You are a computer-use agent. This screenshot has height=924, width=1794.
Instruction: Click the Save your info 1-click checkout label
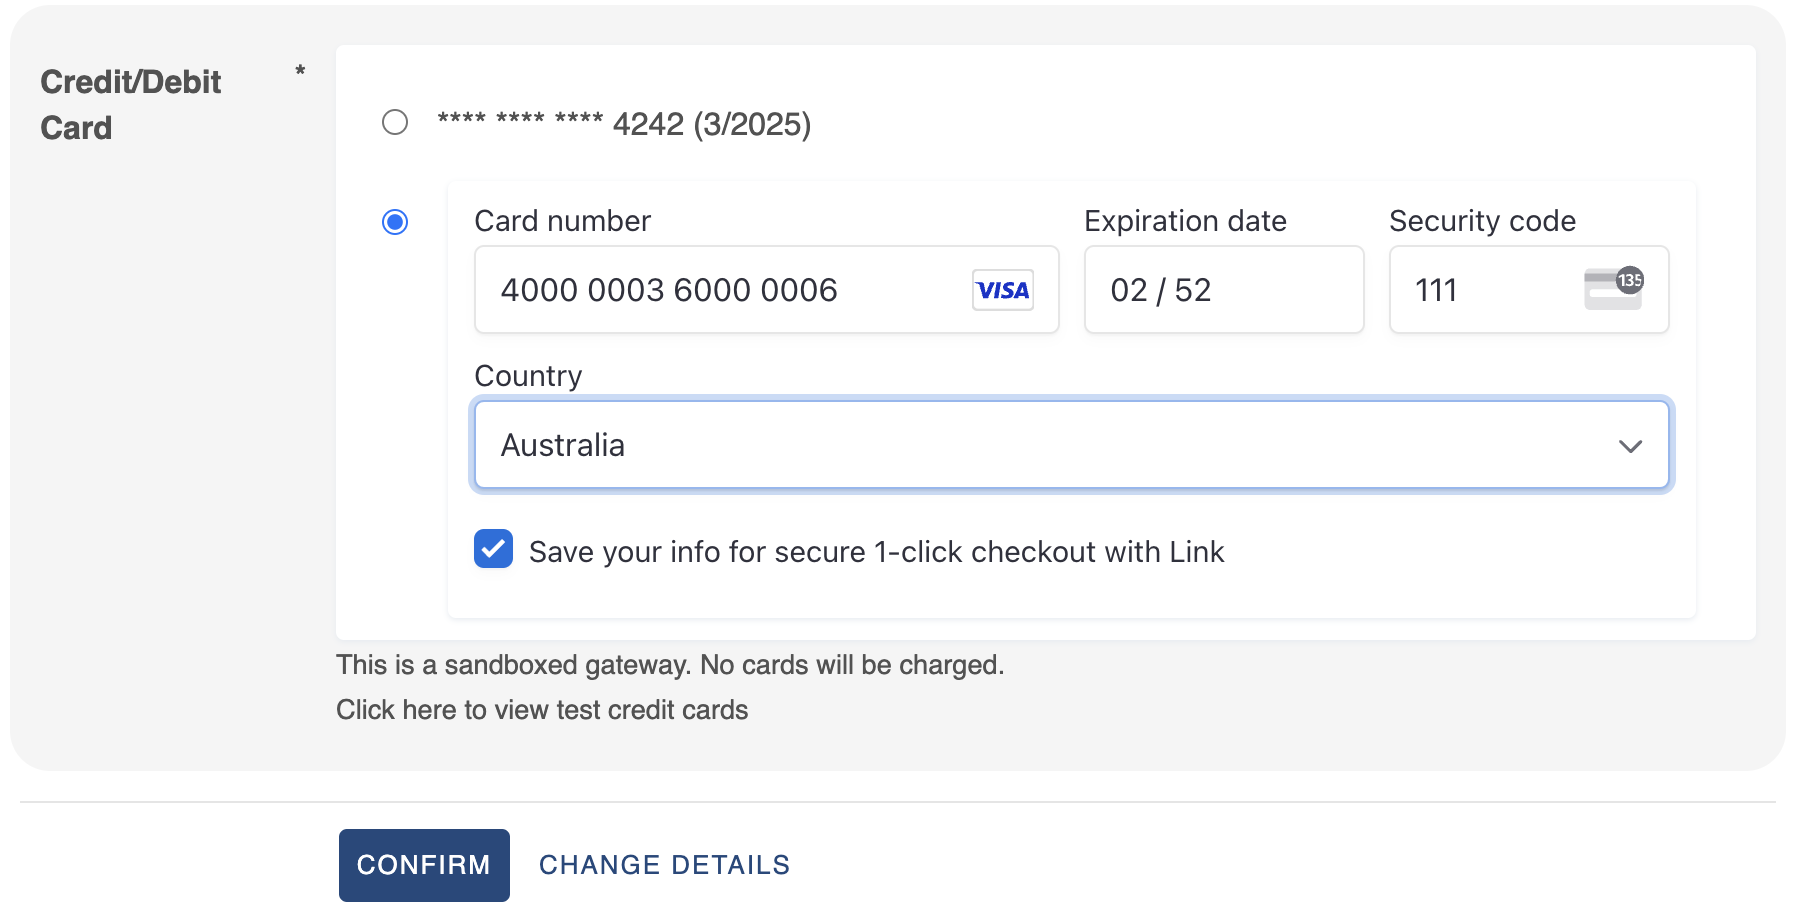(x=876, y=552)
